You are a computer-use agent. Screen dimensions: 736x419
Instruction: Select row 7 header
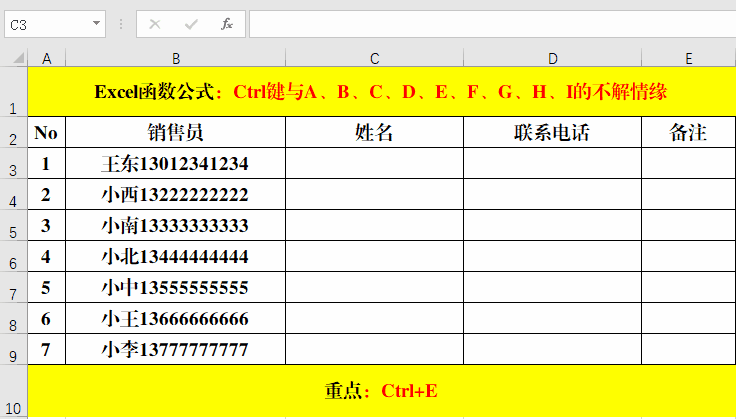point(13,287)
